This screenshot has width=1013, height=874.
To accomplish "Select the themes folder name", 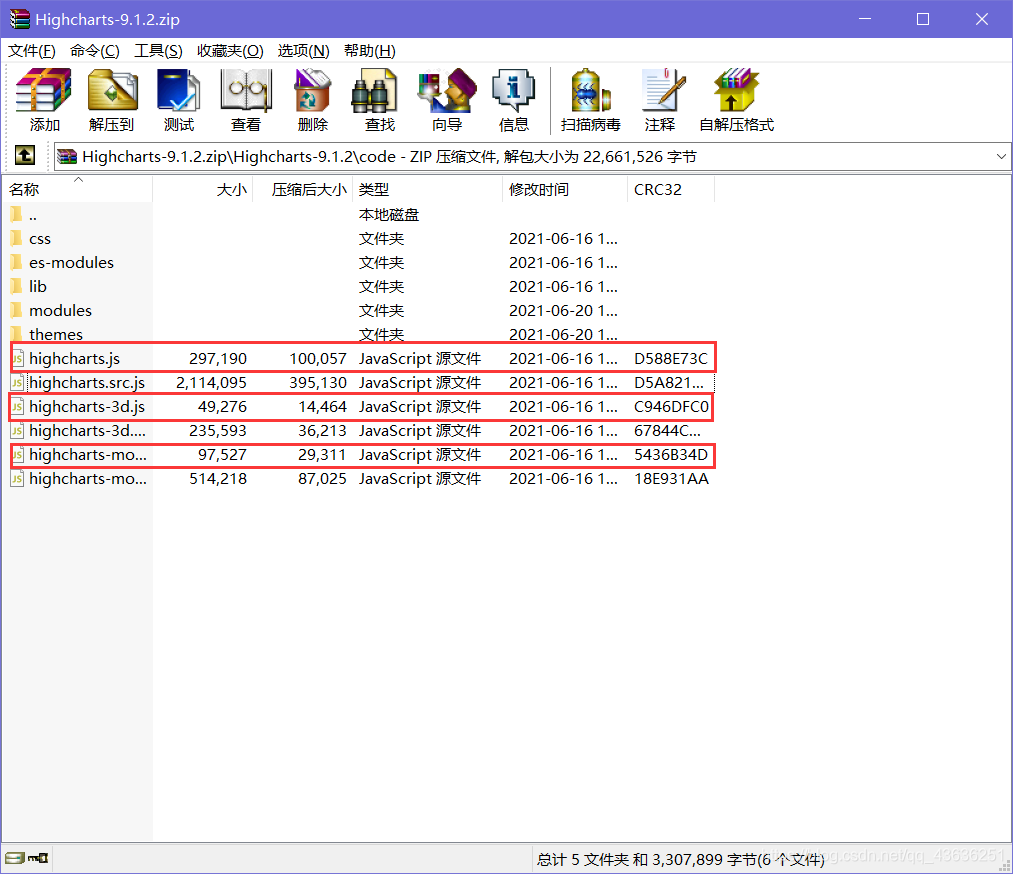I will (56, 334).
